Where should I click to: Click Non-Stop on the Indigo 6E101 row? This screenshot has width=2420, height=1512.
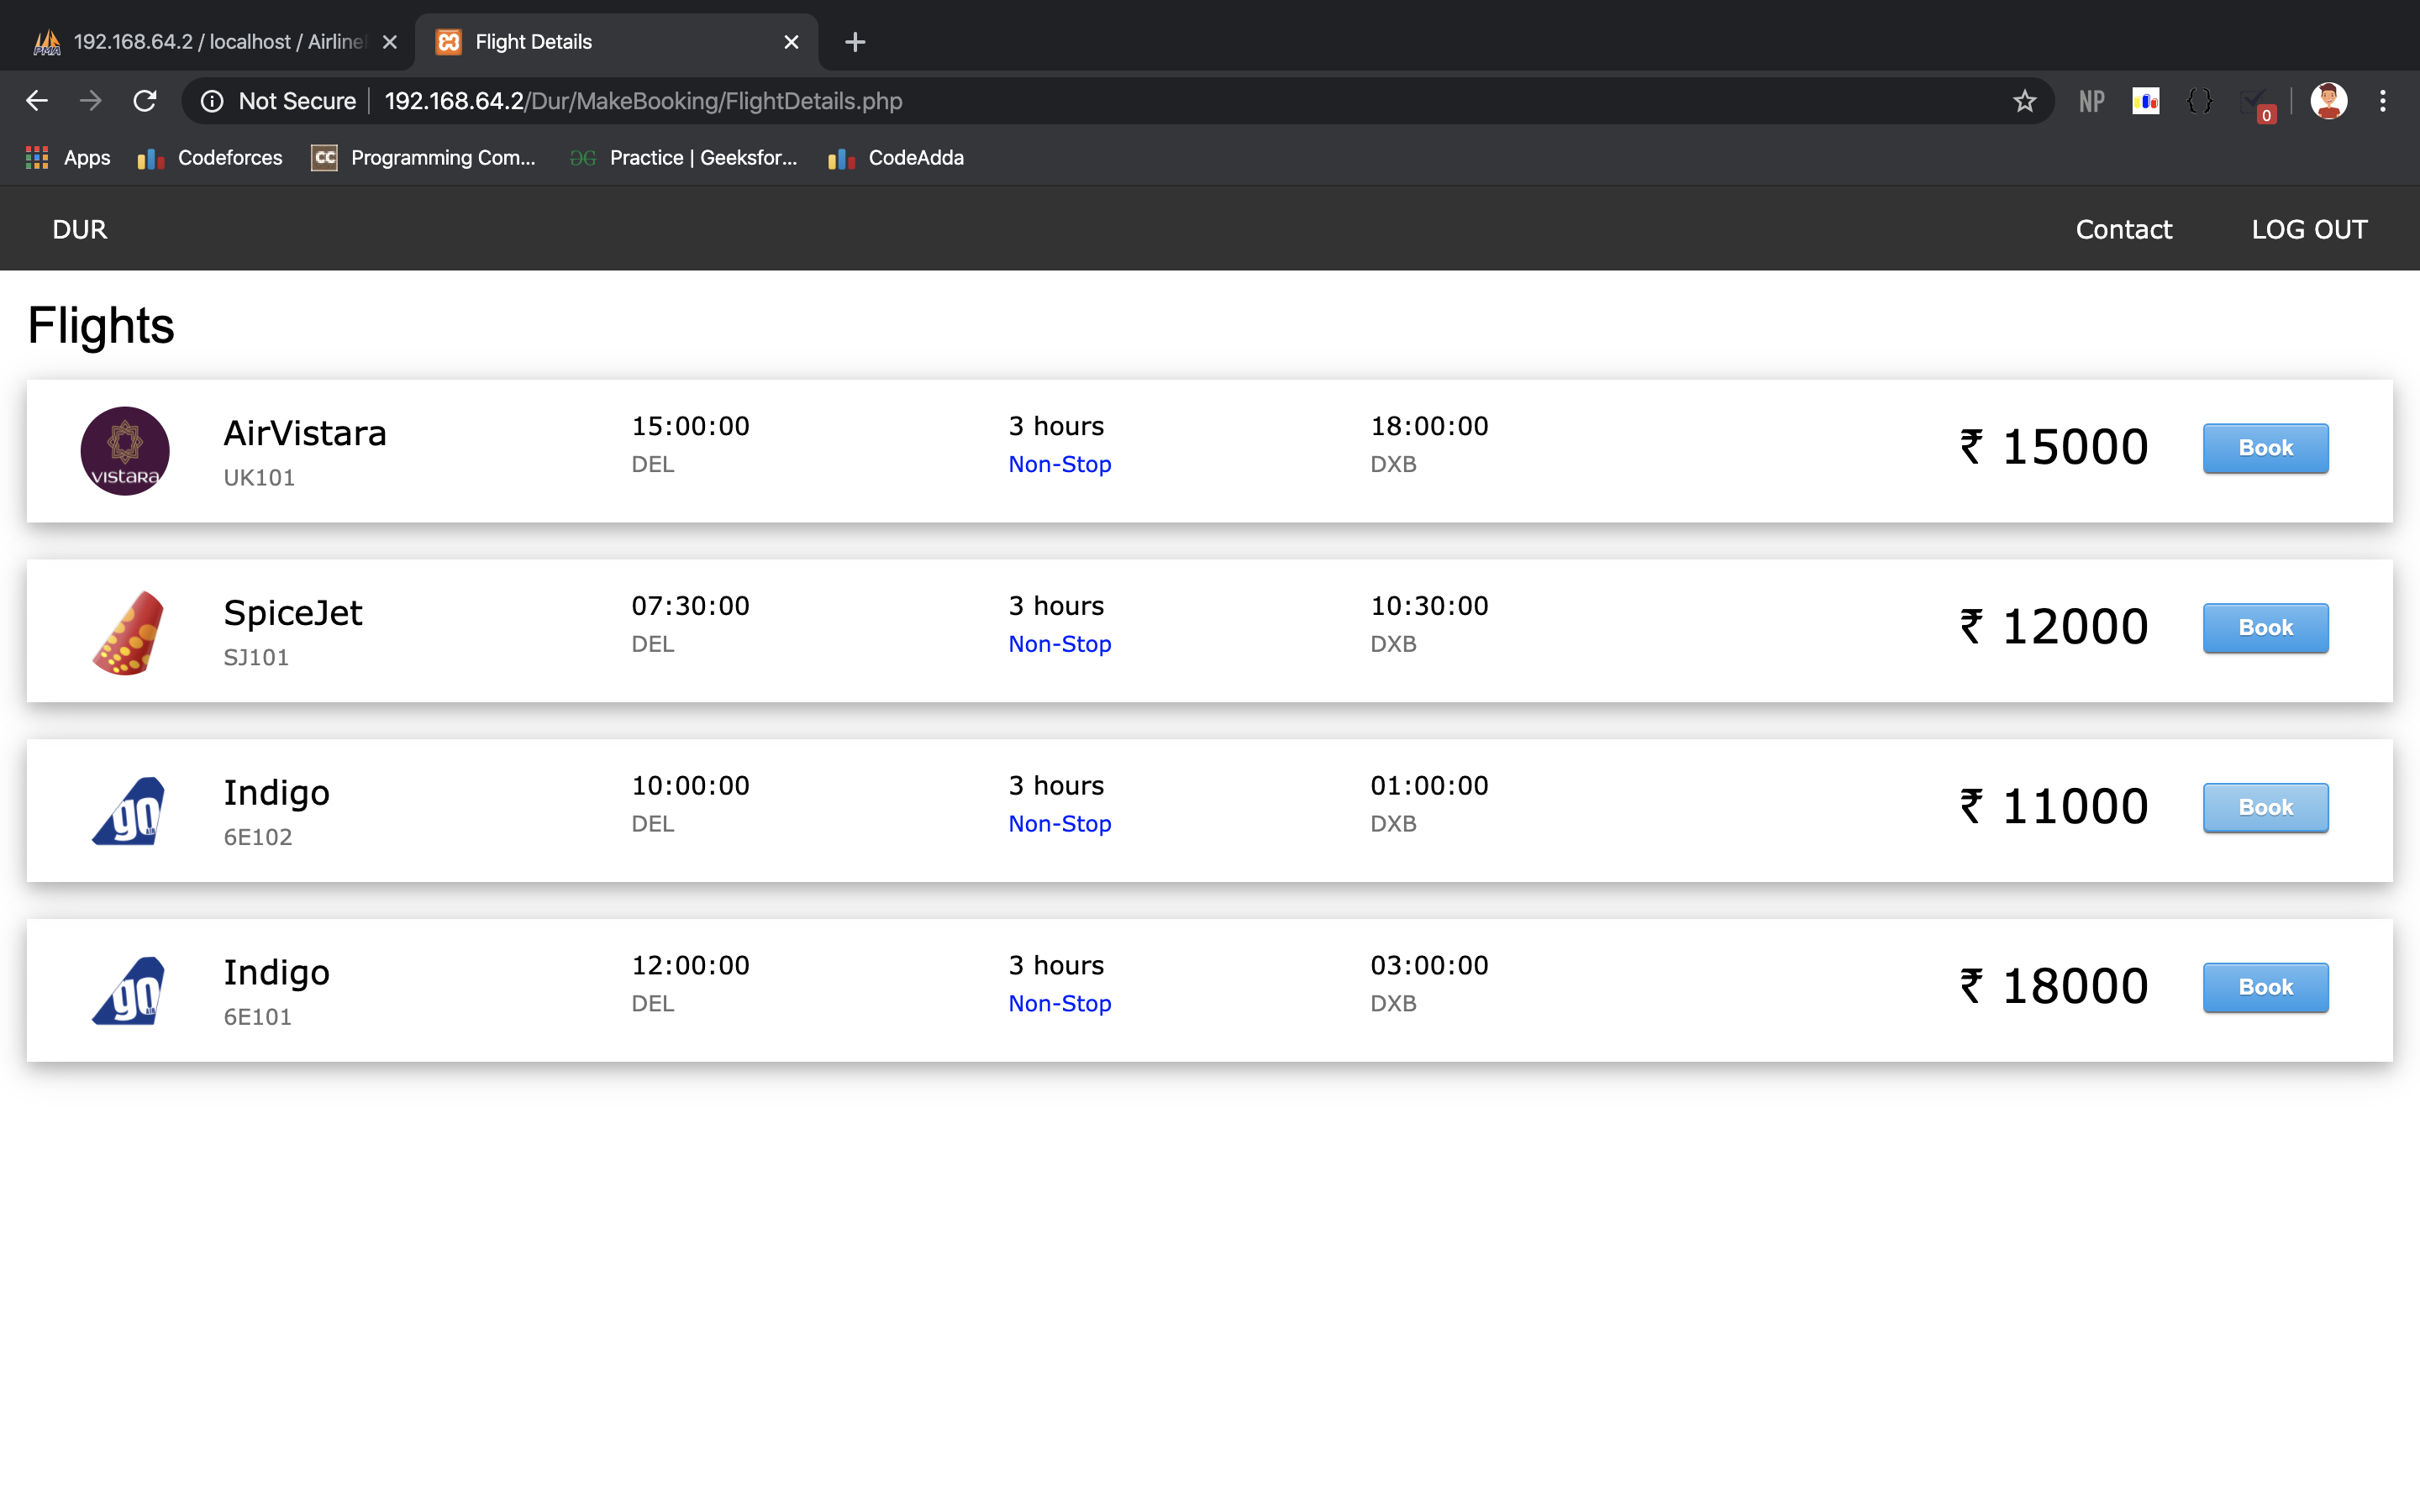1060,1003
